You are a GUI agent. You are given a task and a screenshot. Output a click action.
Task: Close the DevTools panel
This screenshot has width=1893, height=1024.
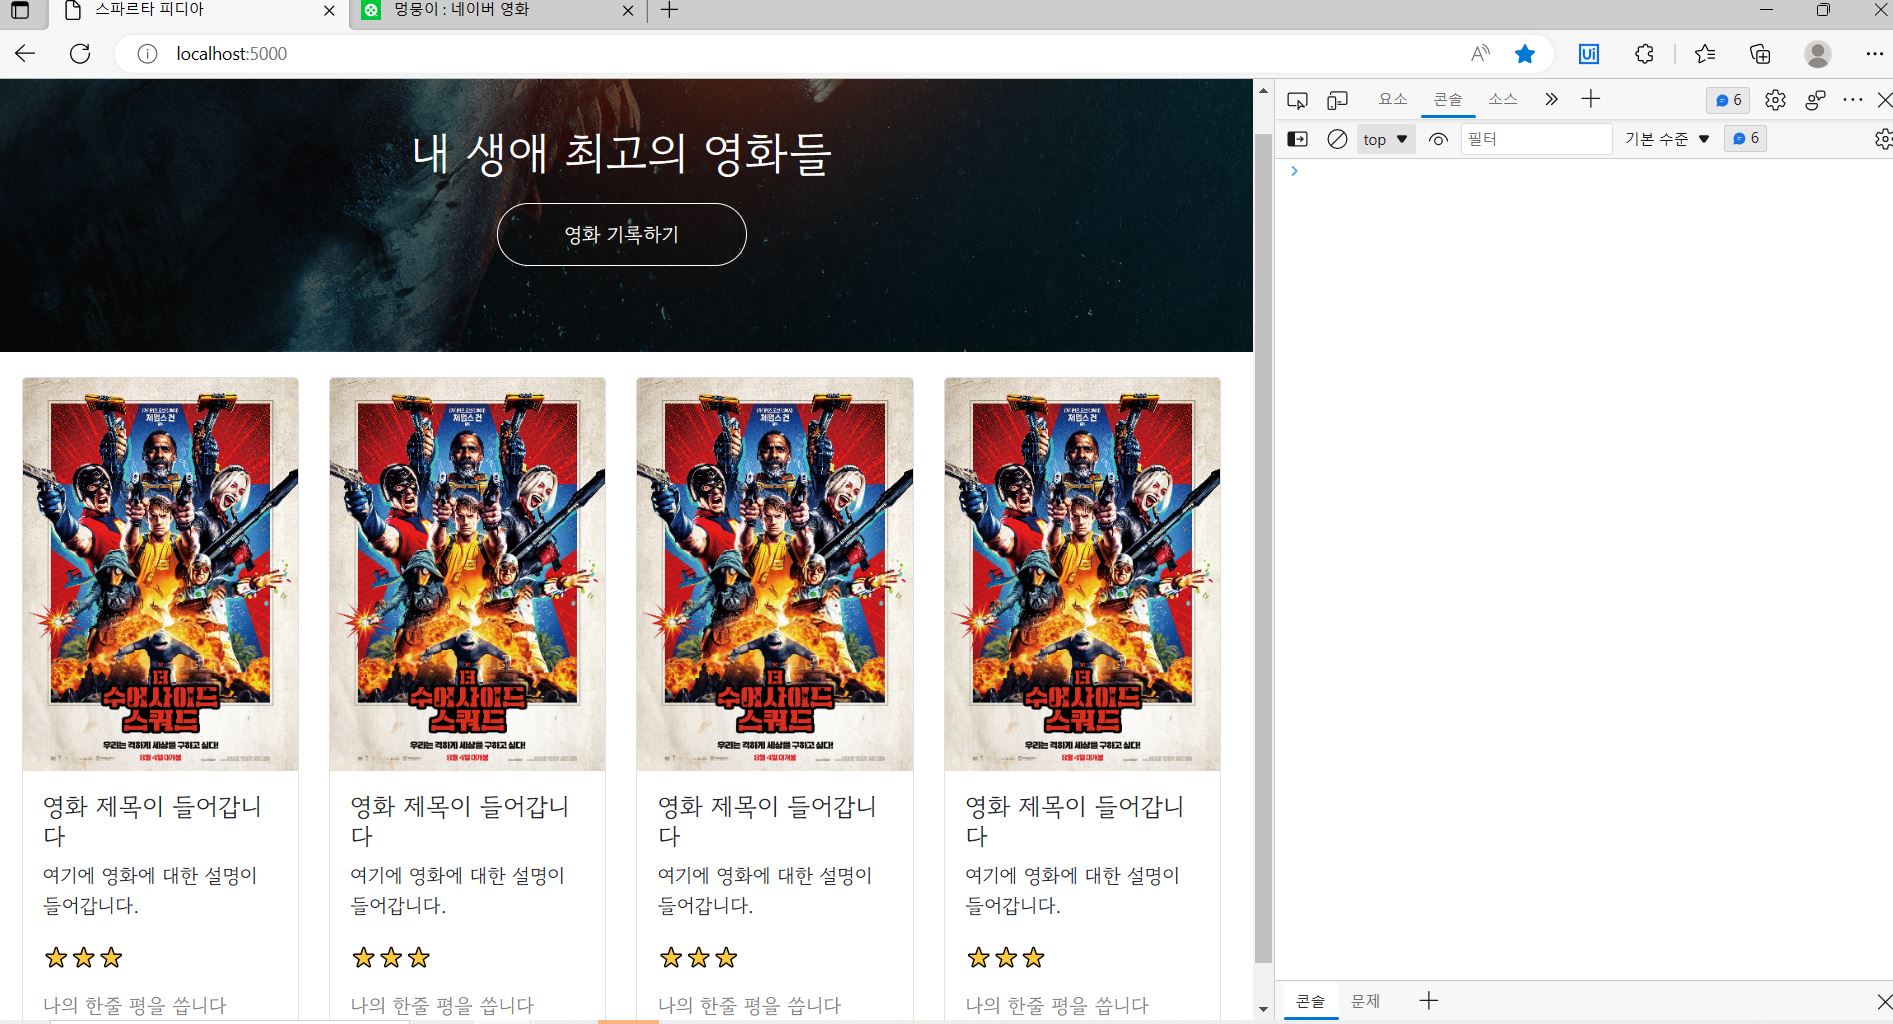coord(1884,100)
